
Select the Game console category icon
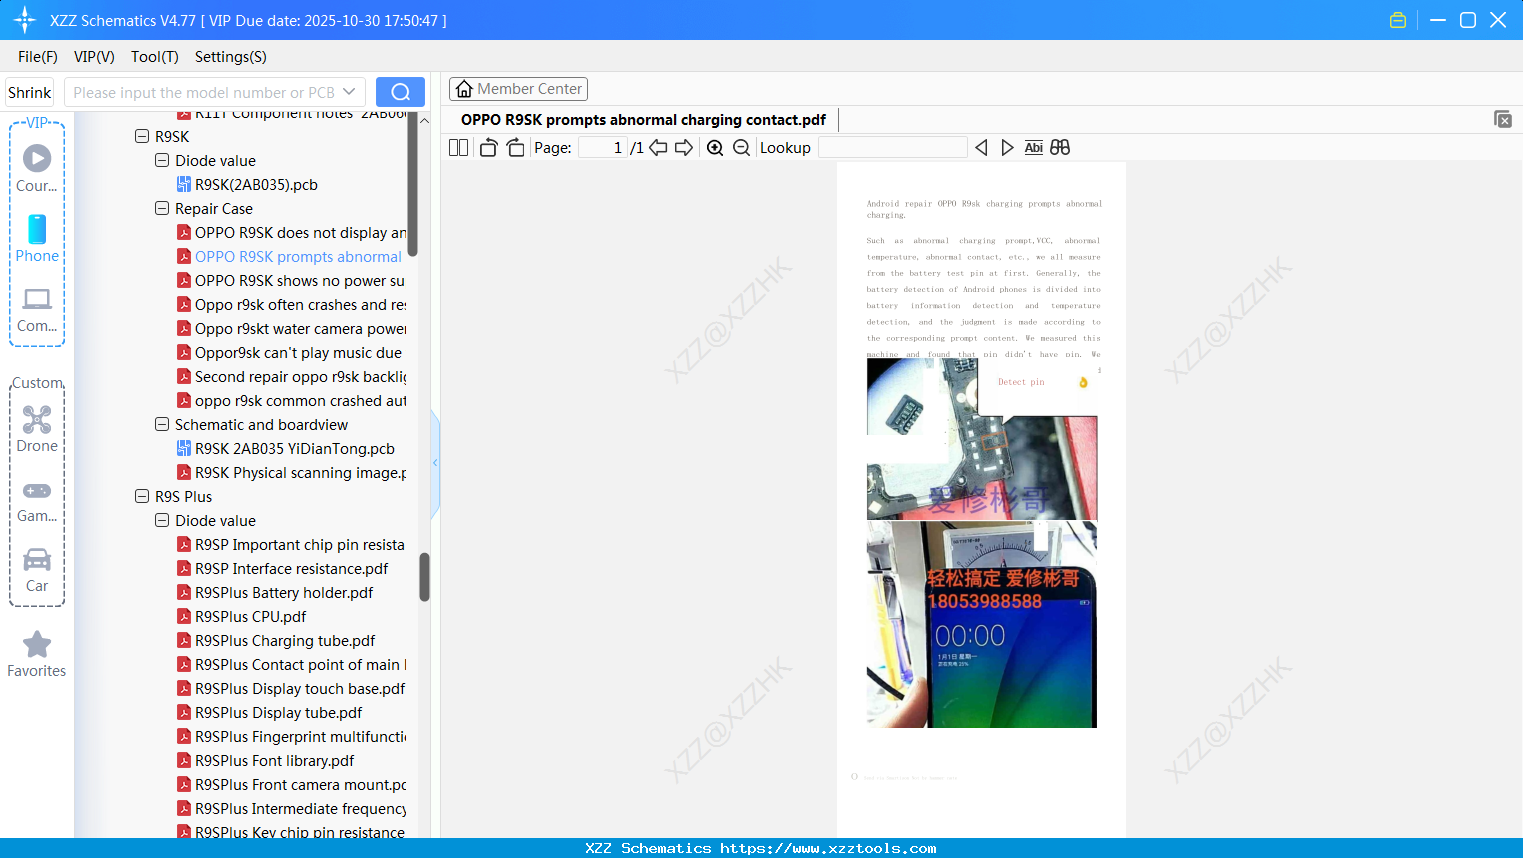37,500
